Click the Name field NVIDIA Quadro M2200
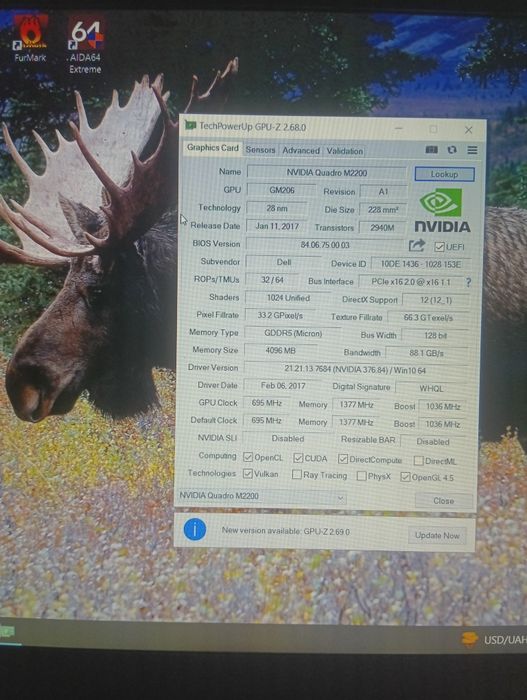Image resolution: width=527 pixels, height=700 pixels. (326, 173)
